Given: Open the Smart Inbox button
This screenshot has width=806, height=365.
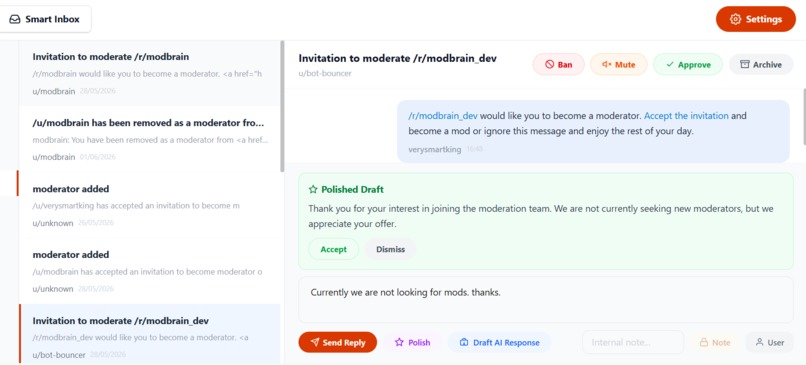Looking at the screenshot, I should [x=45, y=19].
